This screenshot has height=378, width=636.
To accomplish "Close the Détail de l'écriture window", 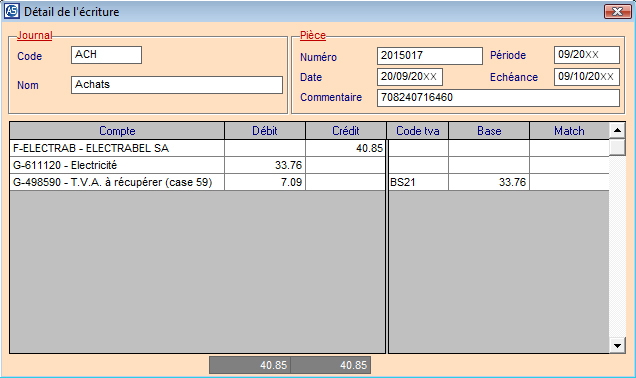I will (x=617, y=11).
